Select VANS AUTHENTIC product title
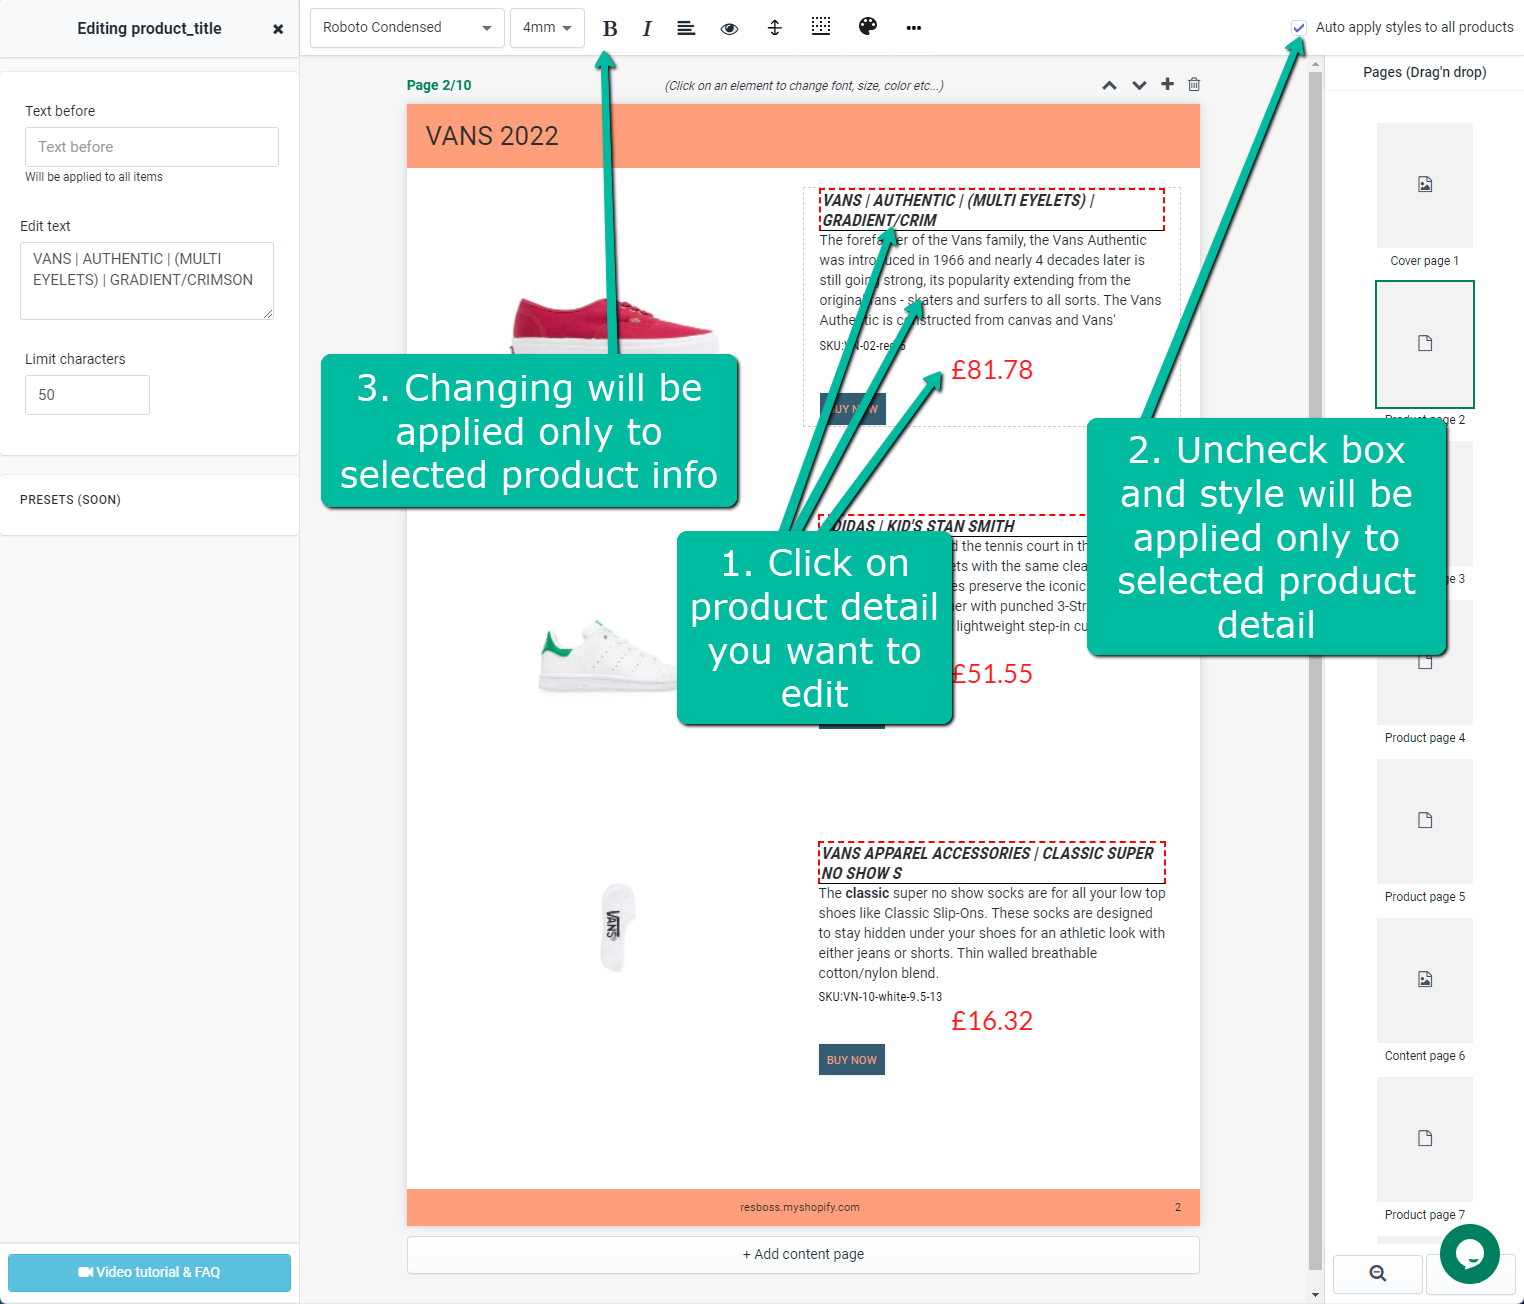Screen dimensions: 1524x1304 [992, 210]
